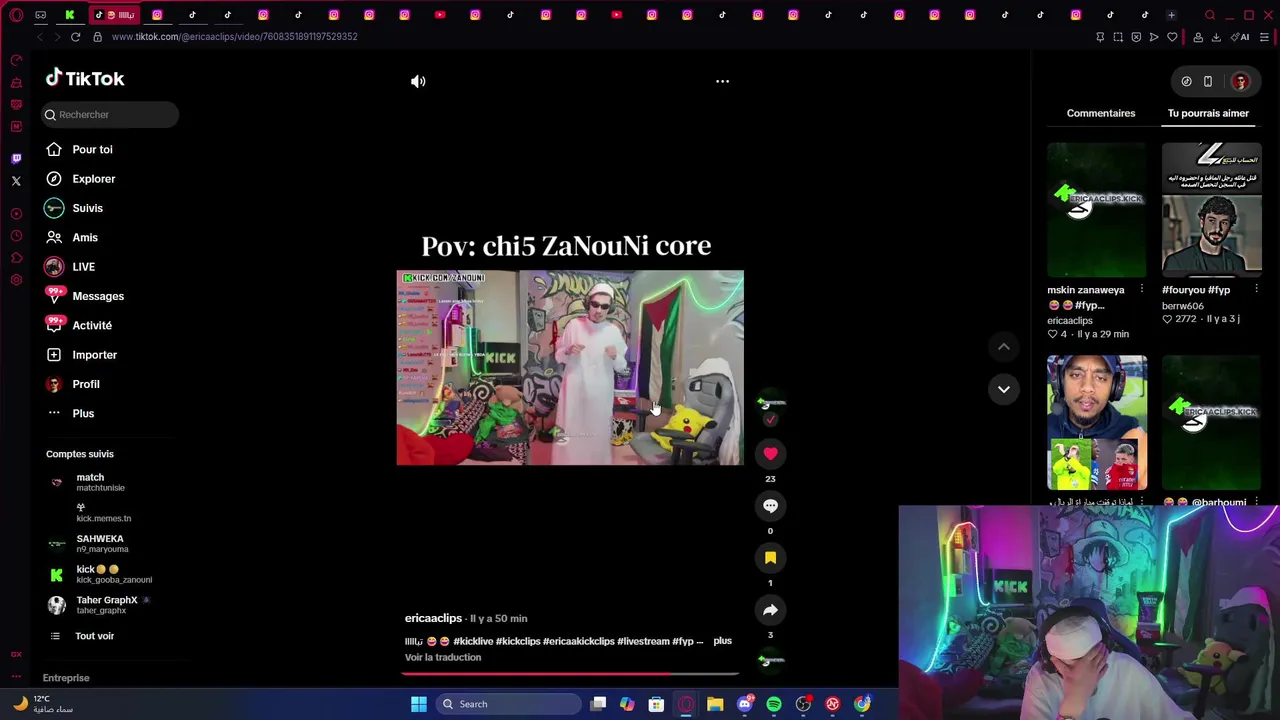1280x720 pixels.
Task: Click the Entreprise footer link
Action: [x=66, y=678]
